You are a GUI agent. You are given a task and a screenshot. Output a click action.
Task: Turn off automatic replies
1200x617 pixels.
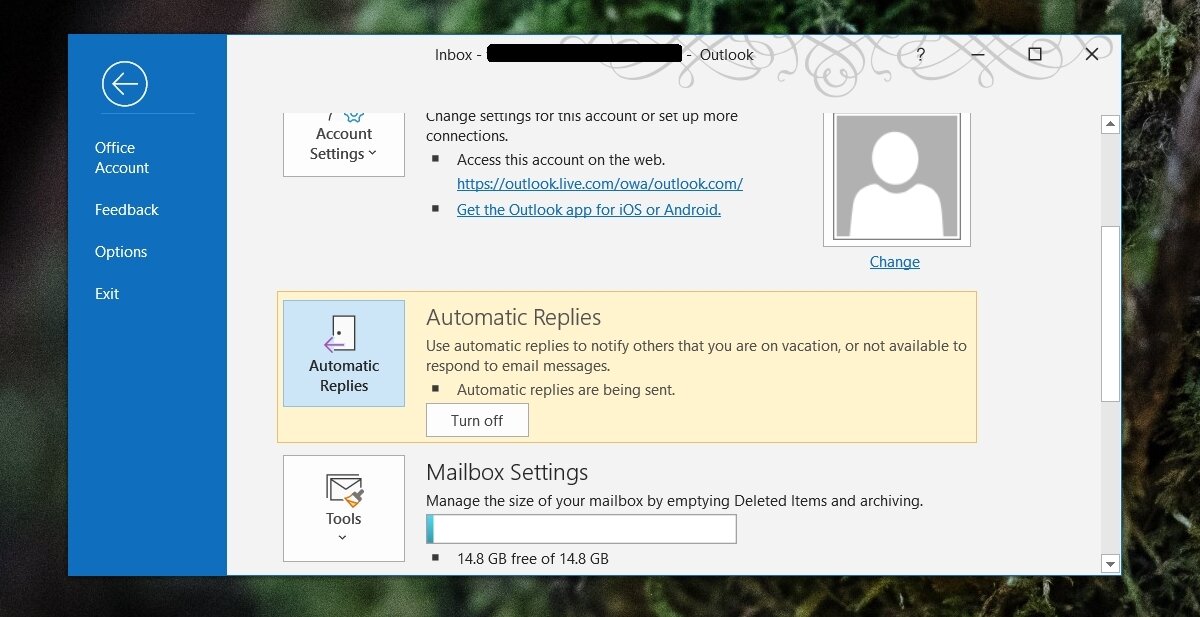pos(477,421)
